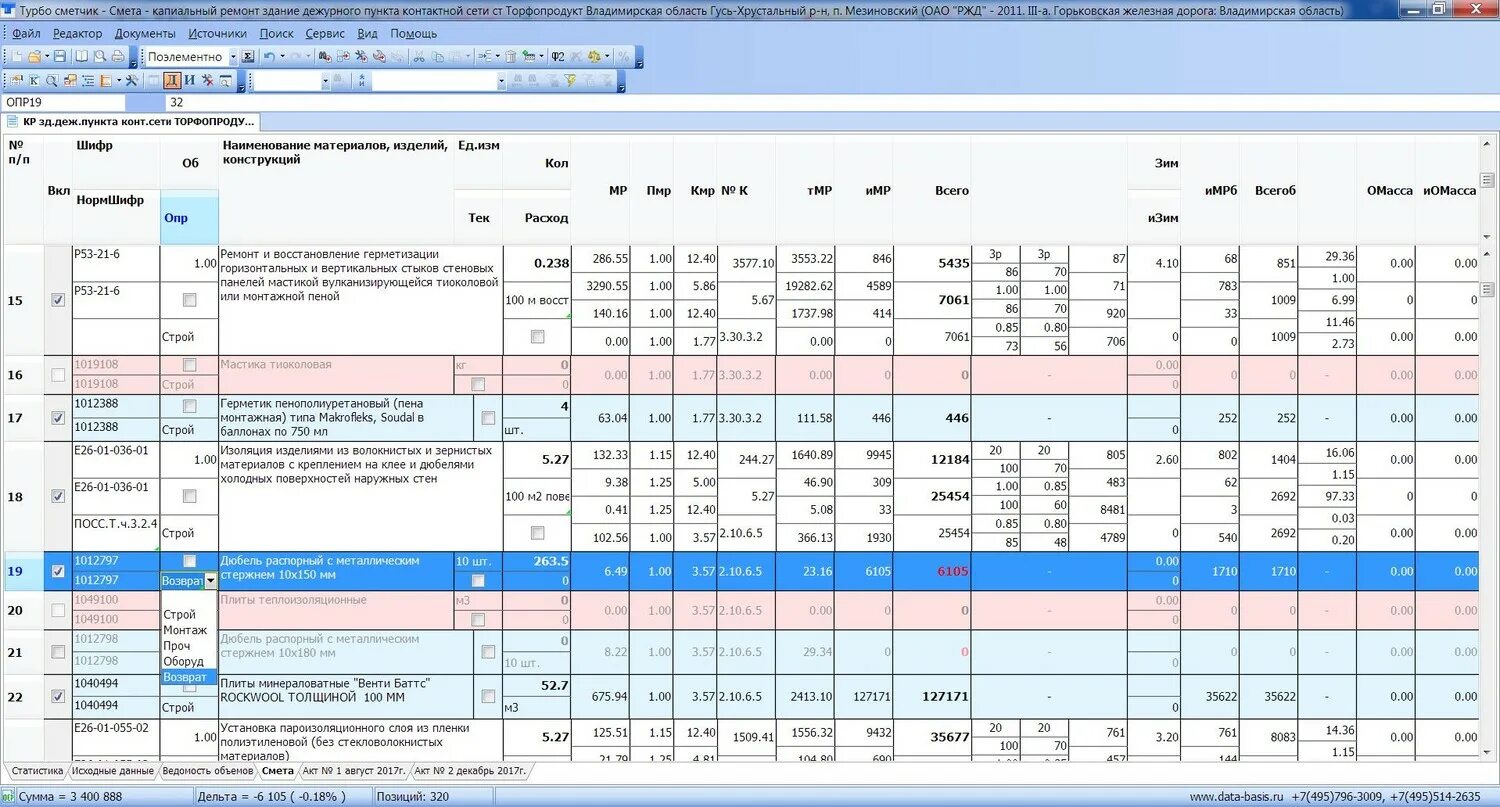Expand the scales icon dropdown arrow

tap(607, 57)
